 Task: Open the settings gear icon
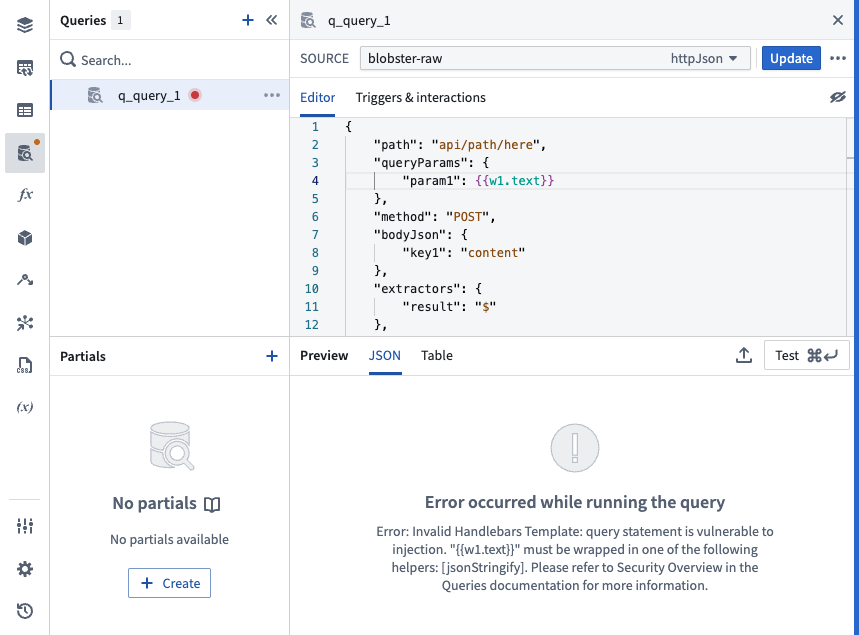(25, 569)
